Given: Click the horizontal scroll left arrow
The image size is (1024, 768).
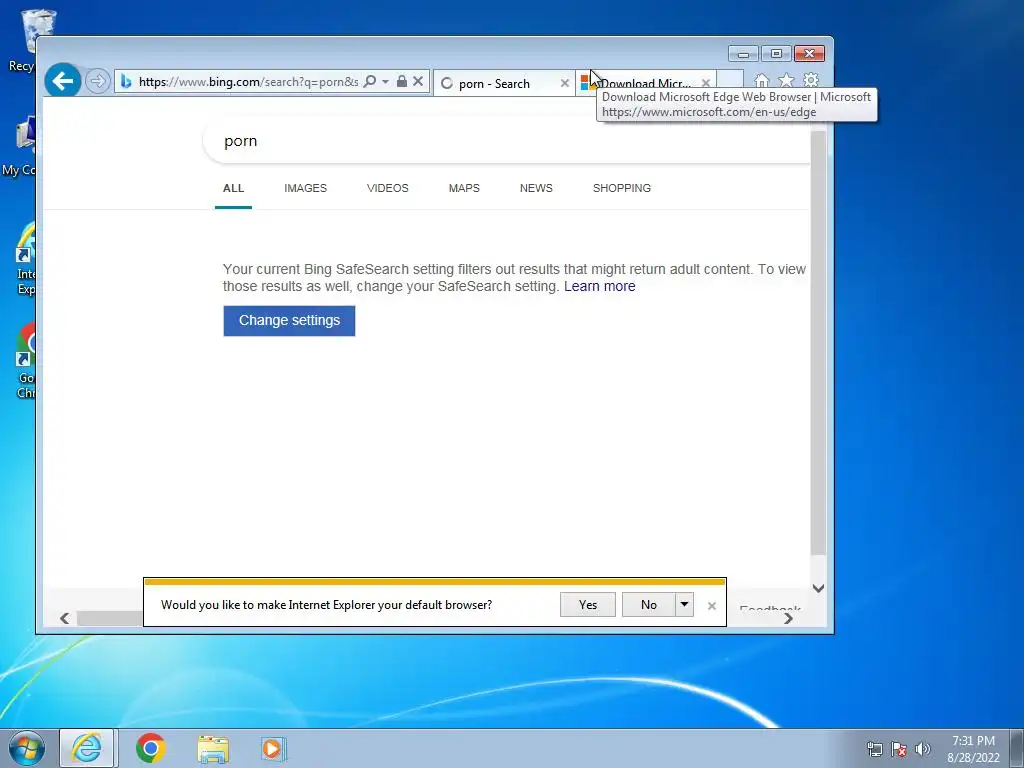Looking at the screenshot, I should (x=64, y=618).
